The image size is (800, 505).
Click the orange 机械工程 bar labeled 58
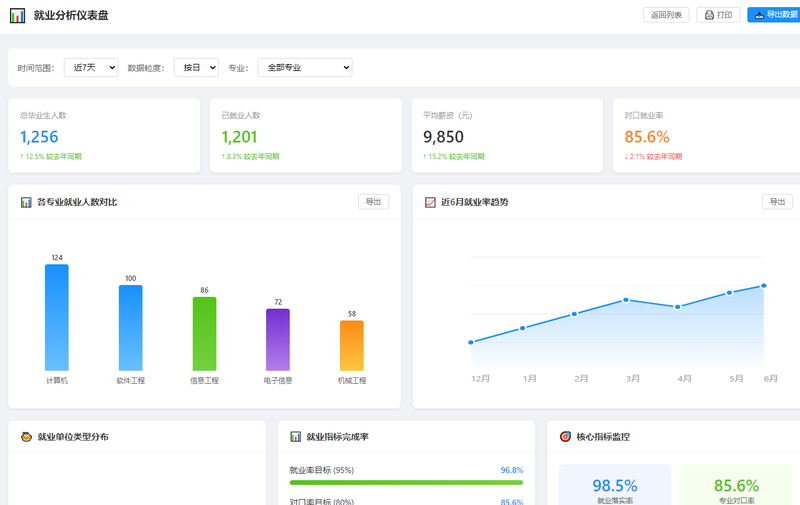click(x=352, y=346)
